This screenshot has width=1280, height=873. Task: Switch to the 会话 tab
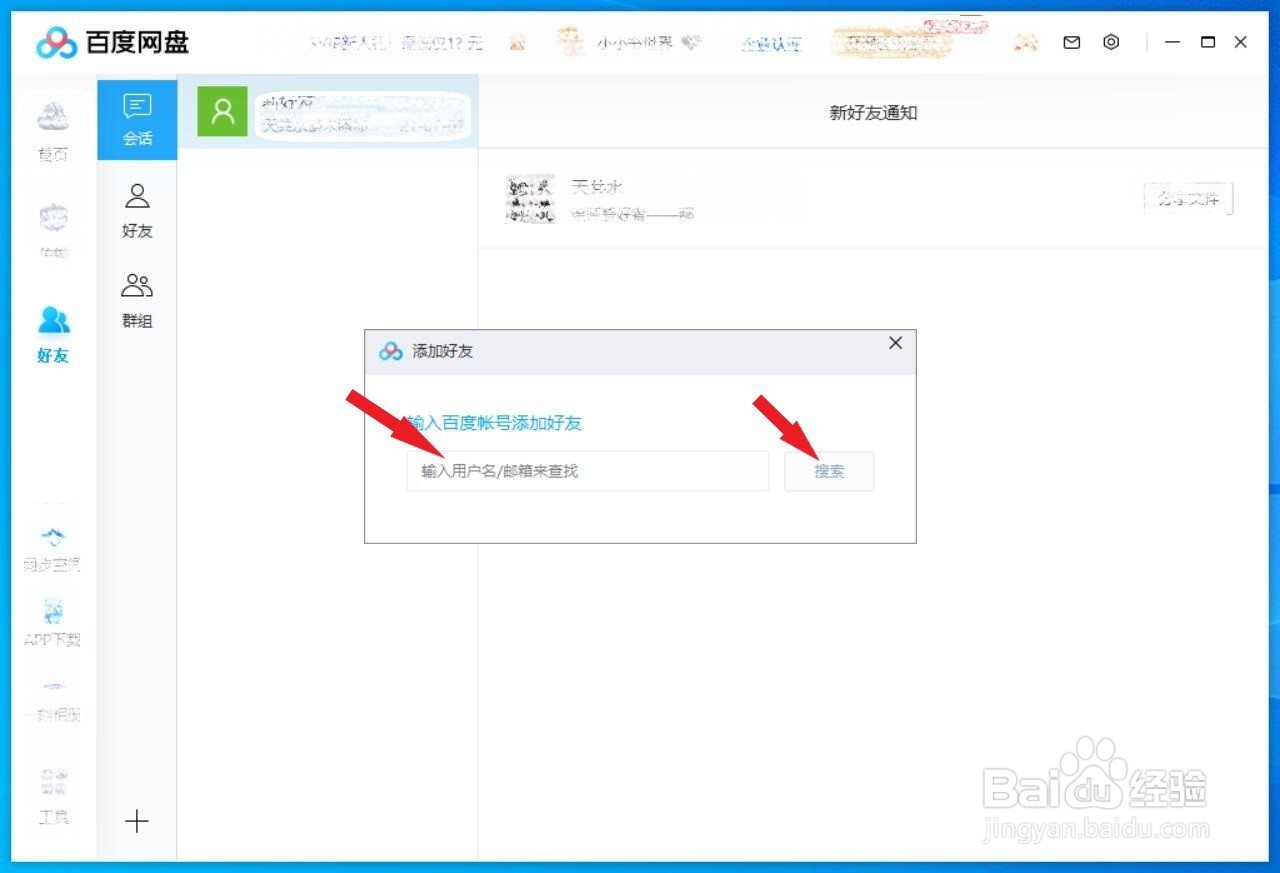pyautogui.click(x=136, y=119)
